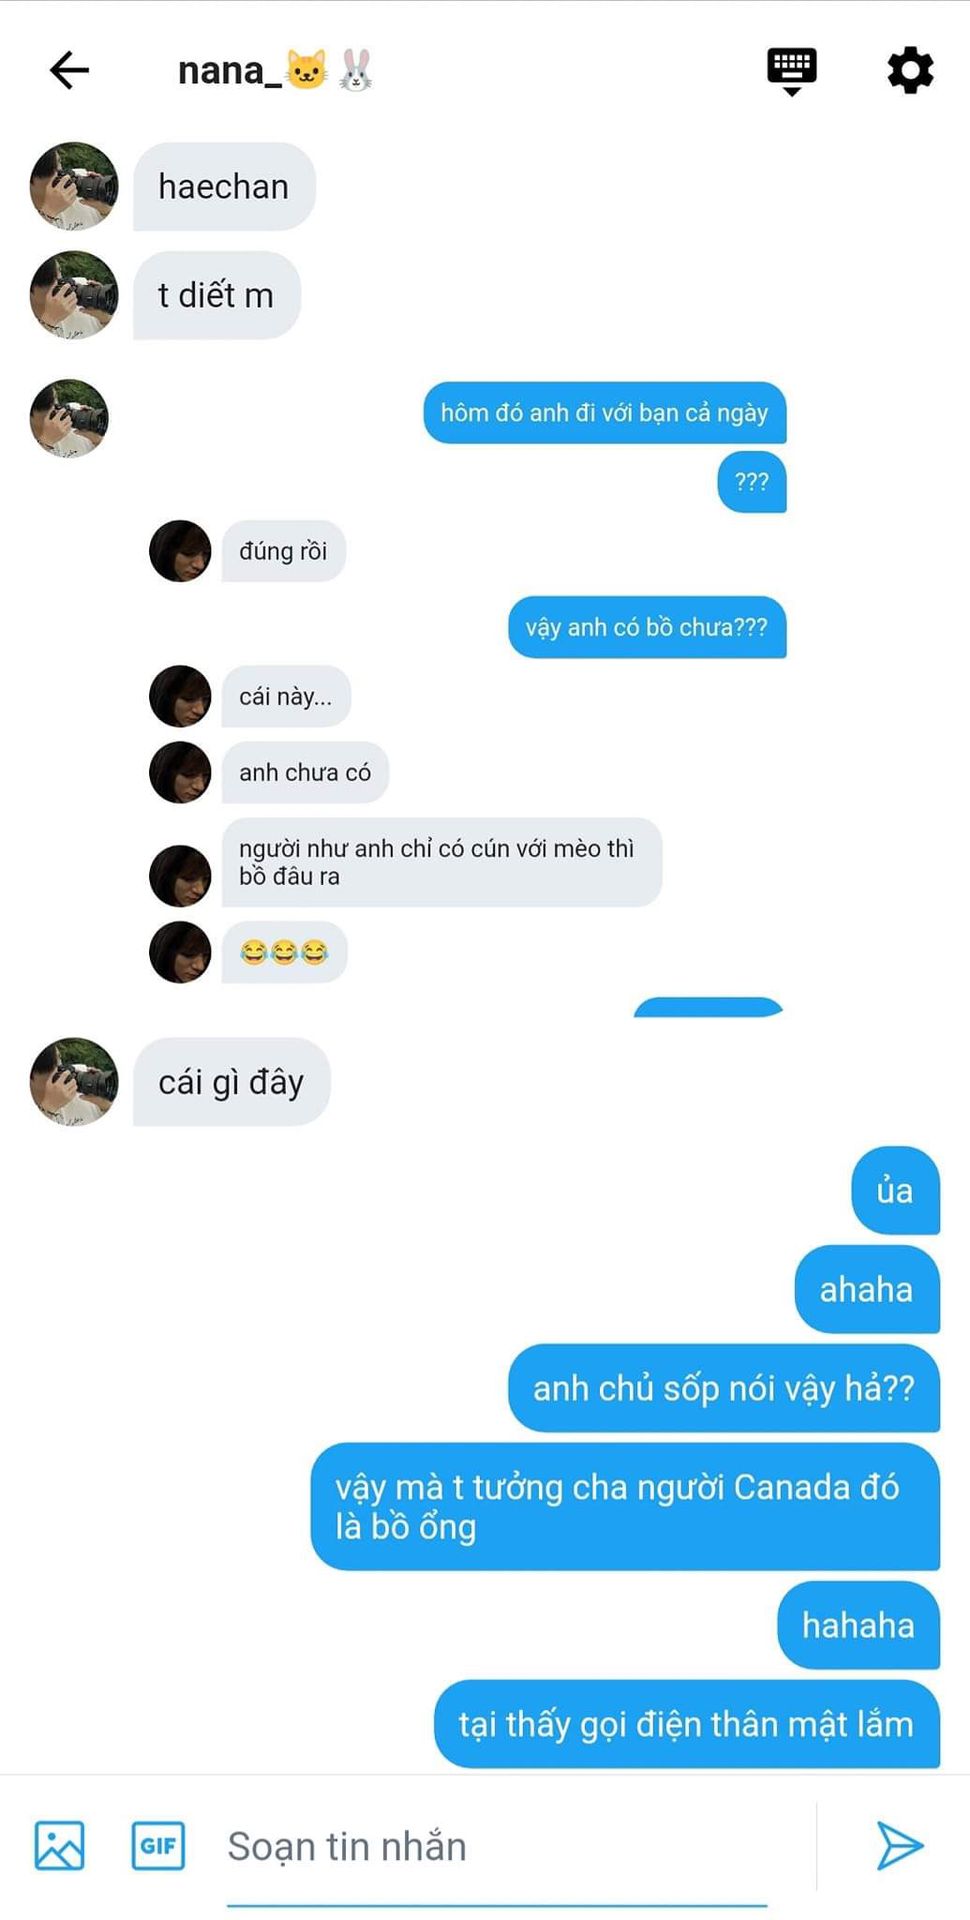Select 'anh chủ sốp nói vậy hả??' bubble
This screenshot has width=970, height=1920.
click(x=724, y=1388)
